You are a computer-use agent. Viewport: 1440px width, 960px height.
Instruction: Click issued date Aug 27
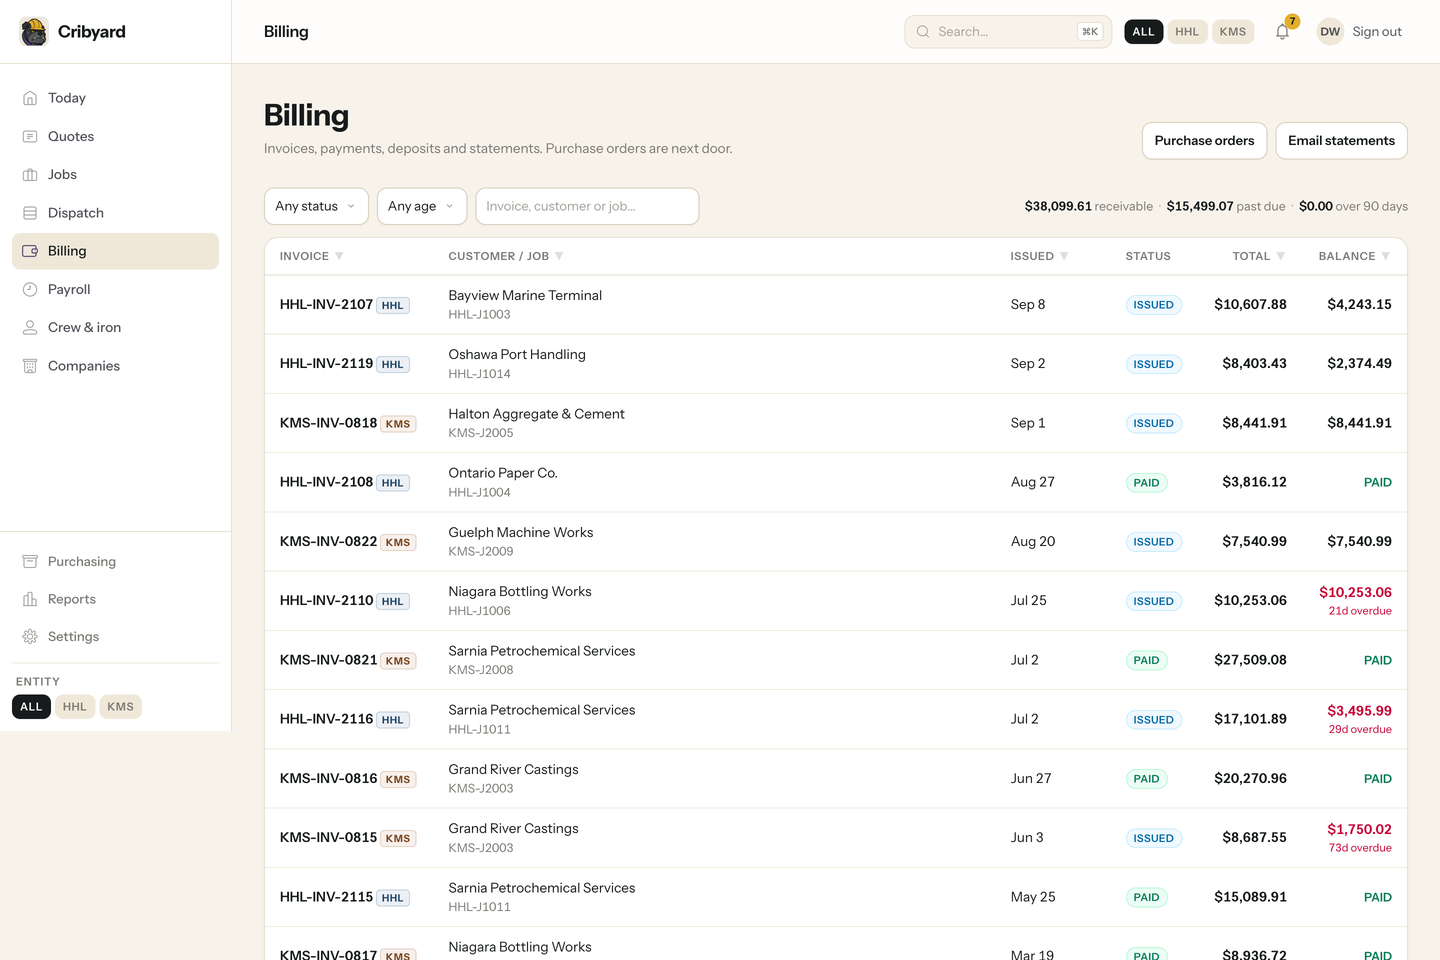click(x=1032, y=482)
